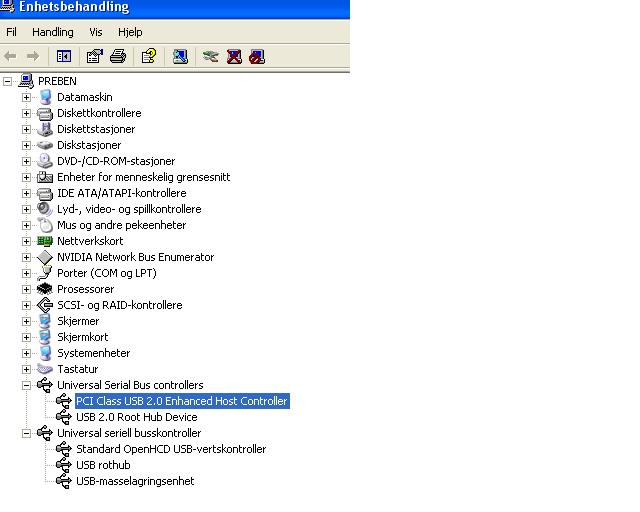640x512 pixels.
Task: Click USB icon beside USB rothub
Action: tap(64, 465)
